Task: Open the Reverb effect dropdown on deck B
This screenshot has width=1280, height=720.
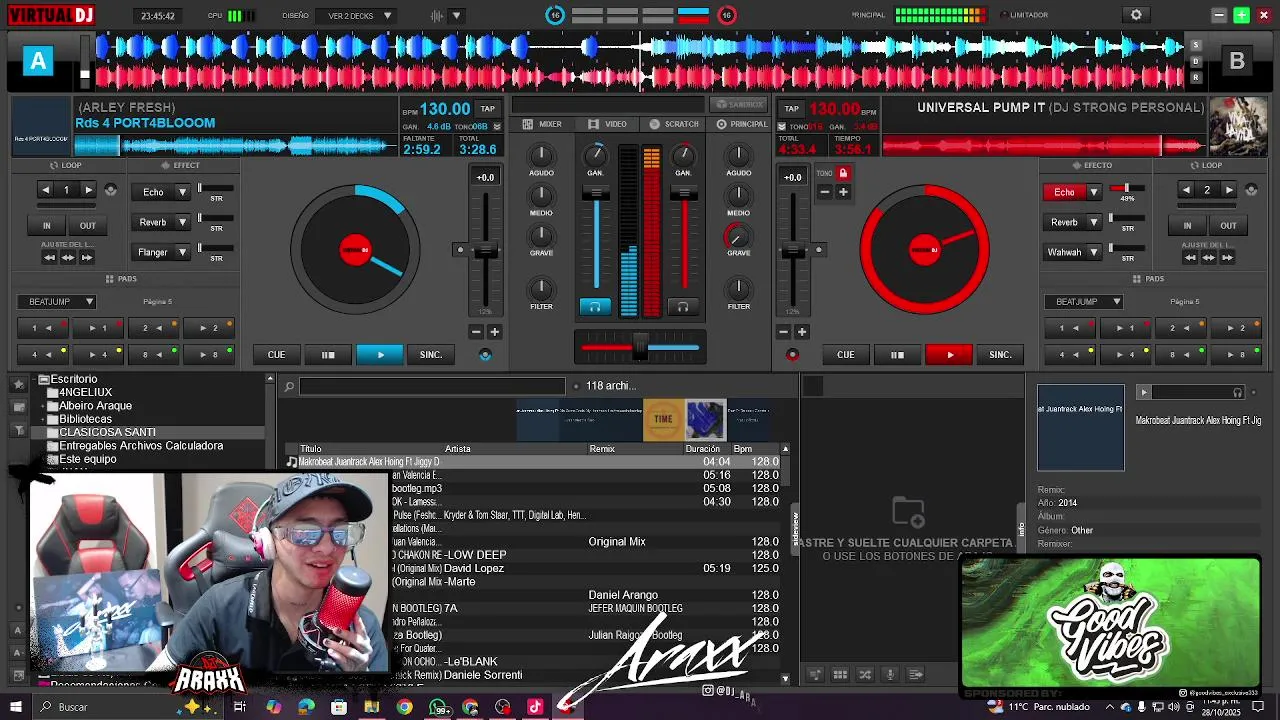Action: (1093, 222)
